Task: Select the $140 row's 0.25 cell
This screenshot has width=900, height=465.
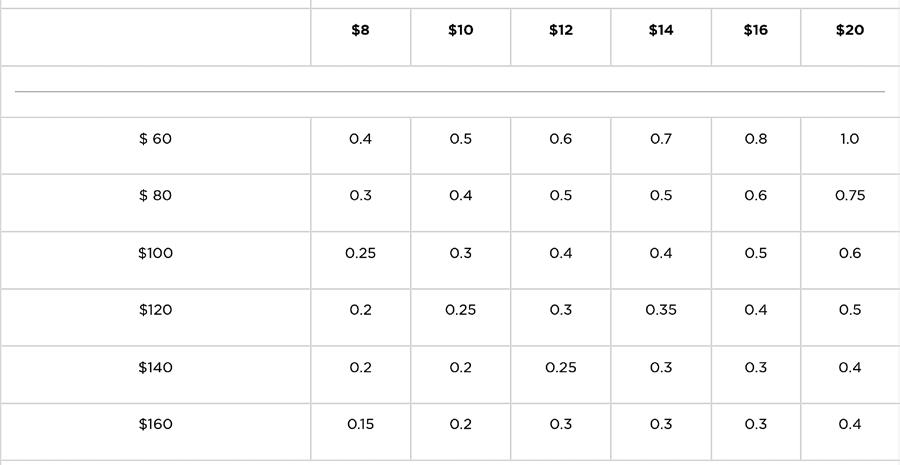Action: (x=561, y=367)
